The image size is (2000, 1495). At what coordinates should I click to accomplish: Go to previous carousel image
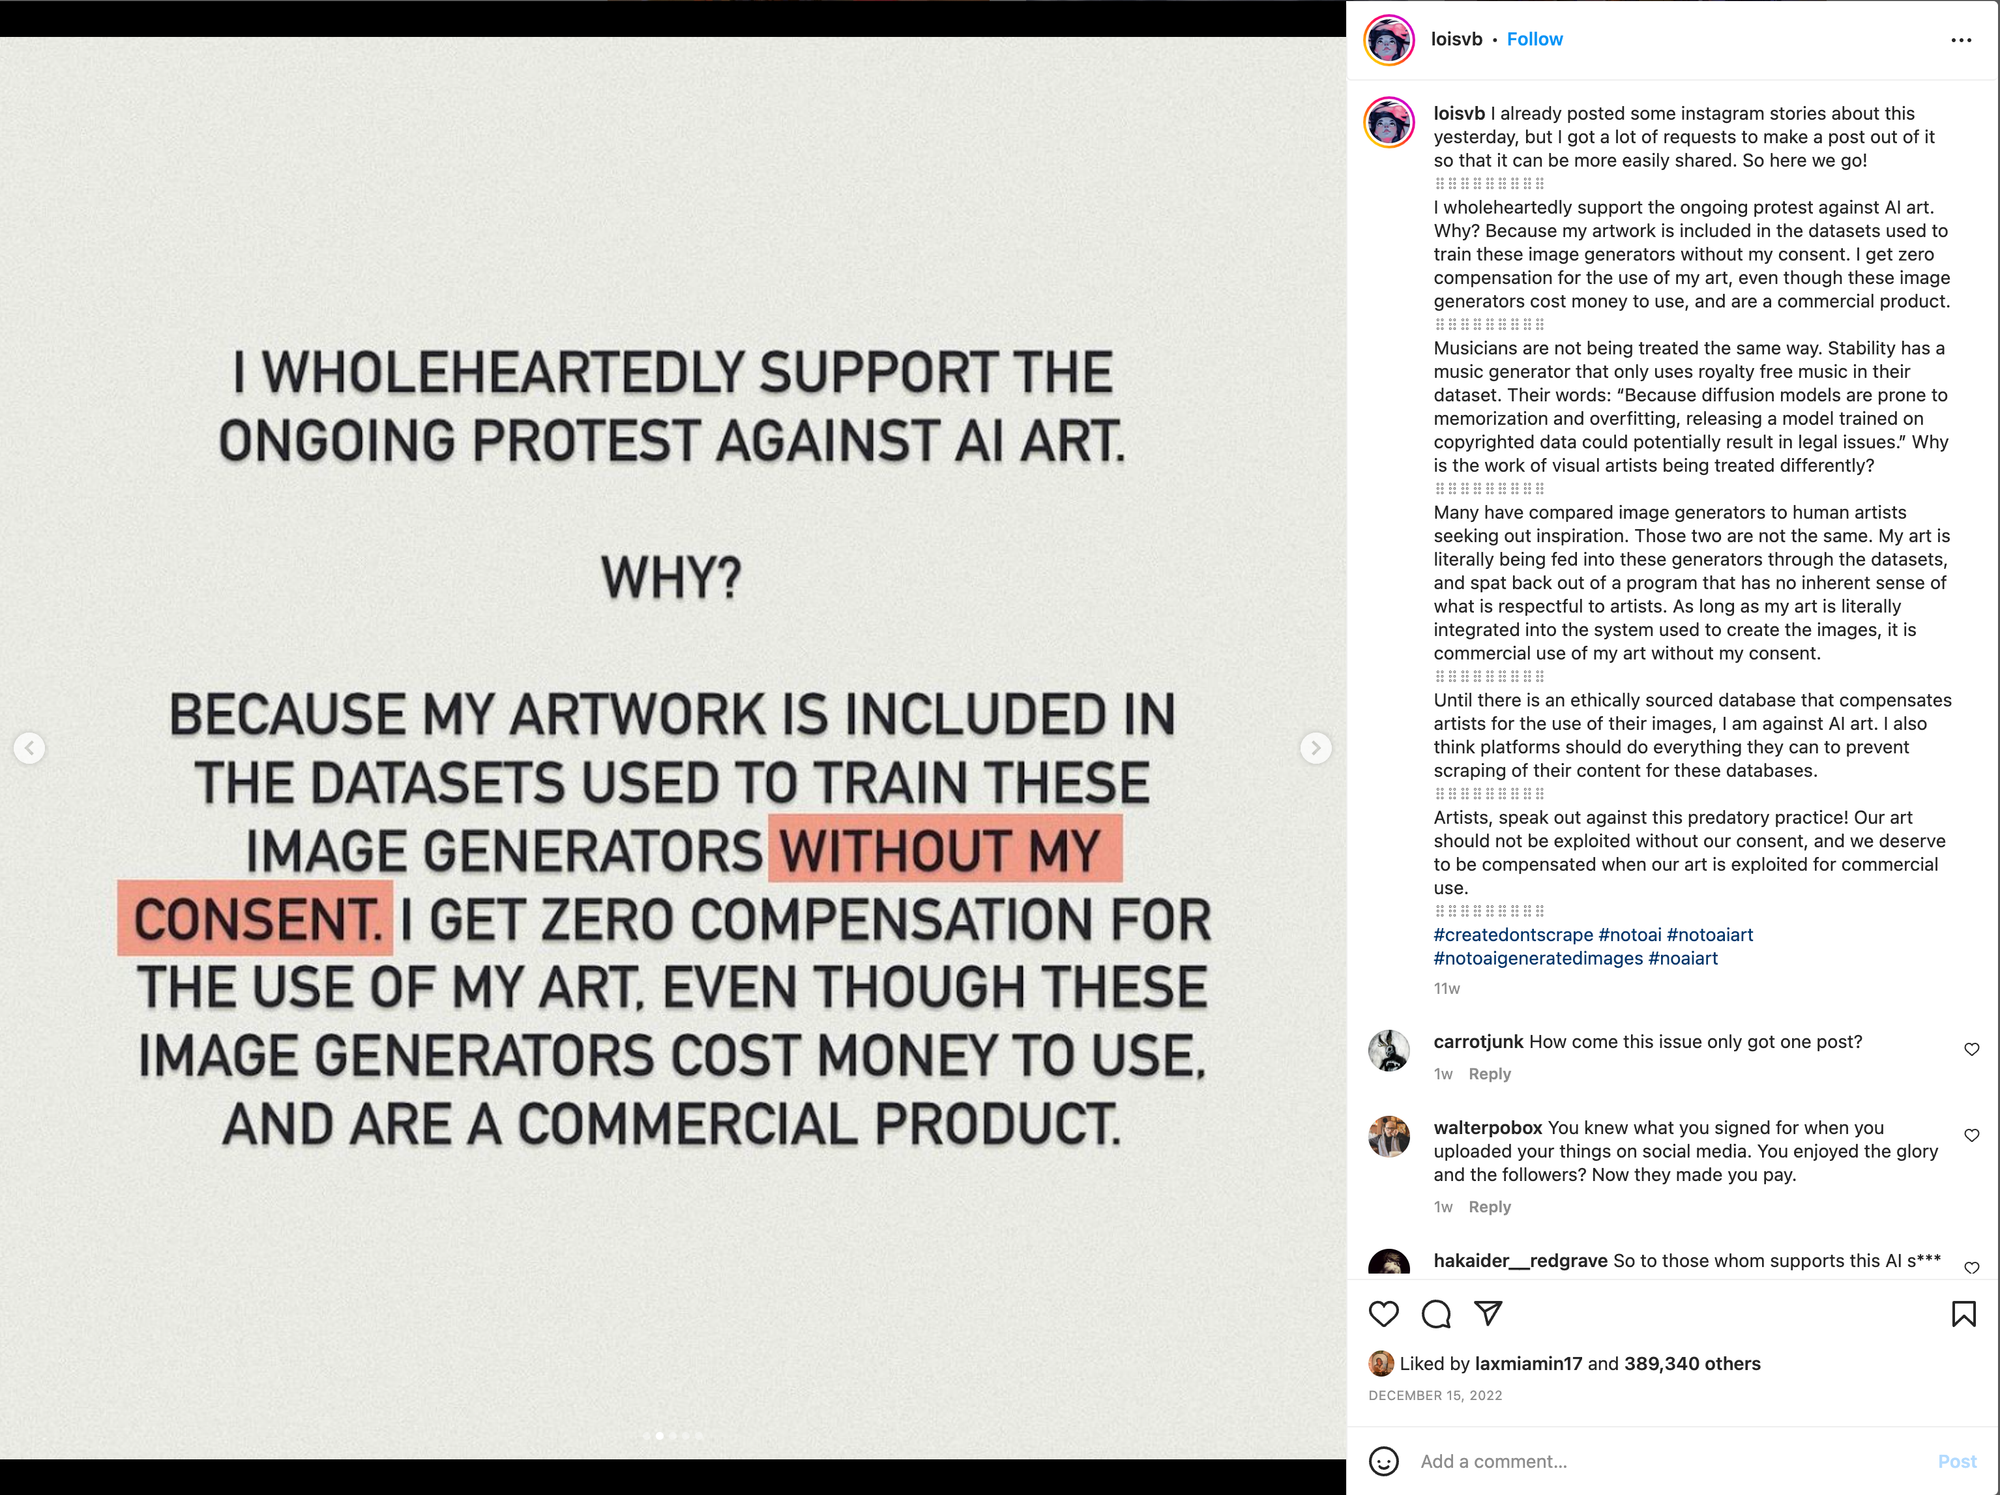(30, 747)
